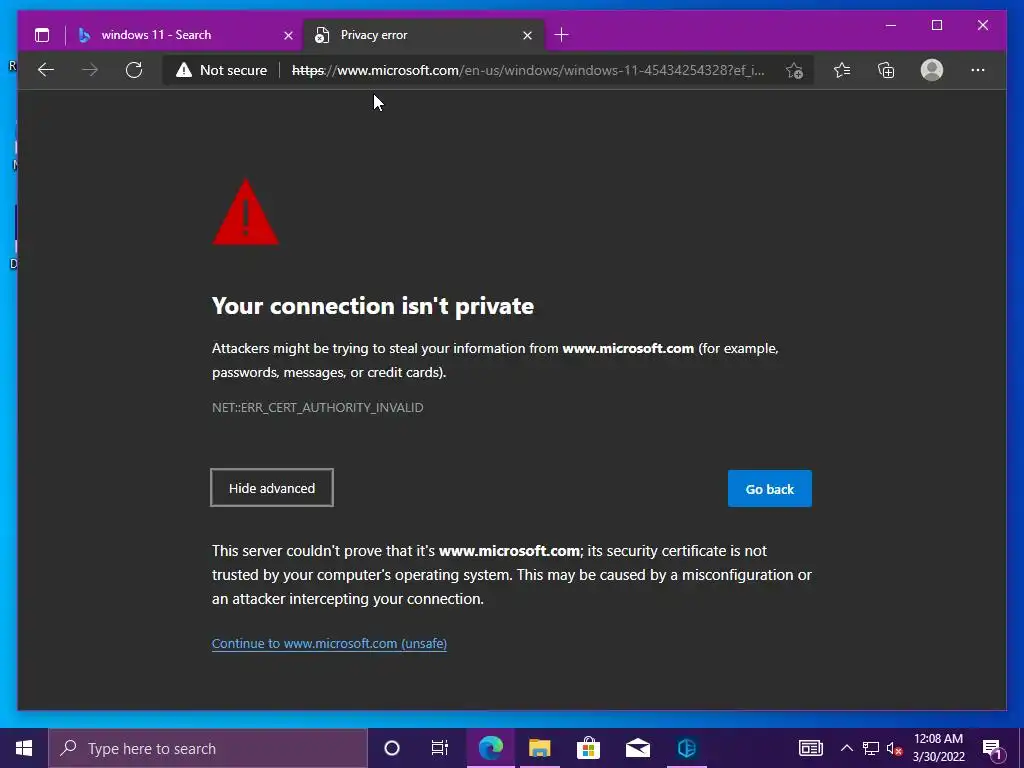Open the clock showing 12:08 AM
Viewport: 1024px width, 768px height.
(x=938, y=748)
